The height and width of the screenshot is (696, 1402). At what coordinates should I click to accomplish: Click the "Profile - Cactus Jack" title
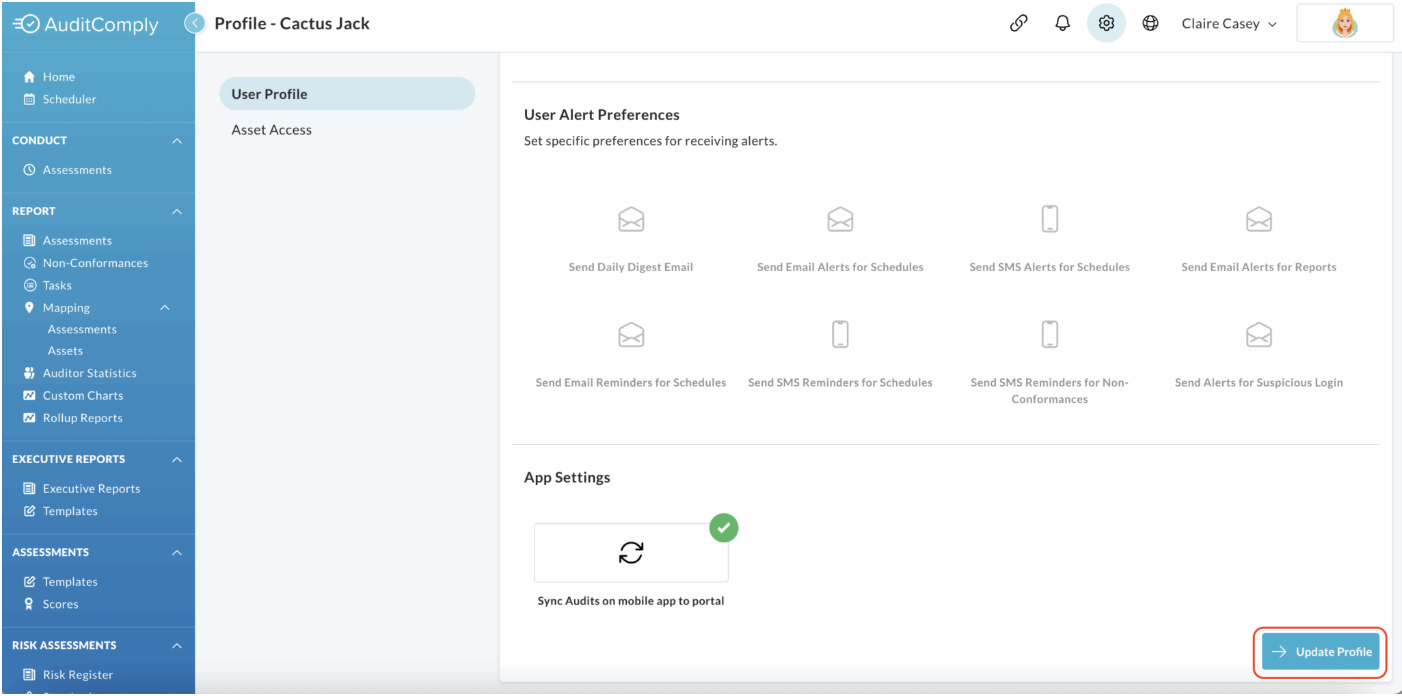(292, 24)
